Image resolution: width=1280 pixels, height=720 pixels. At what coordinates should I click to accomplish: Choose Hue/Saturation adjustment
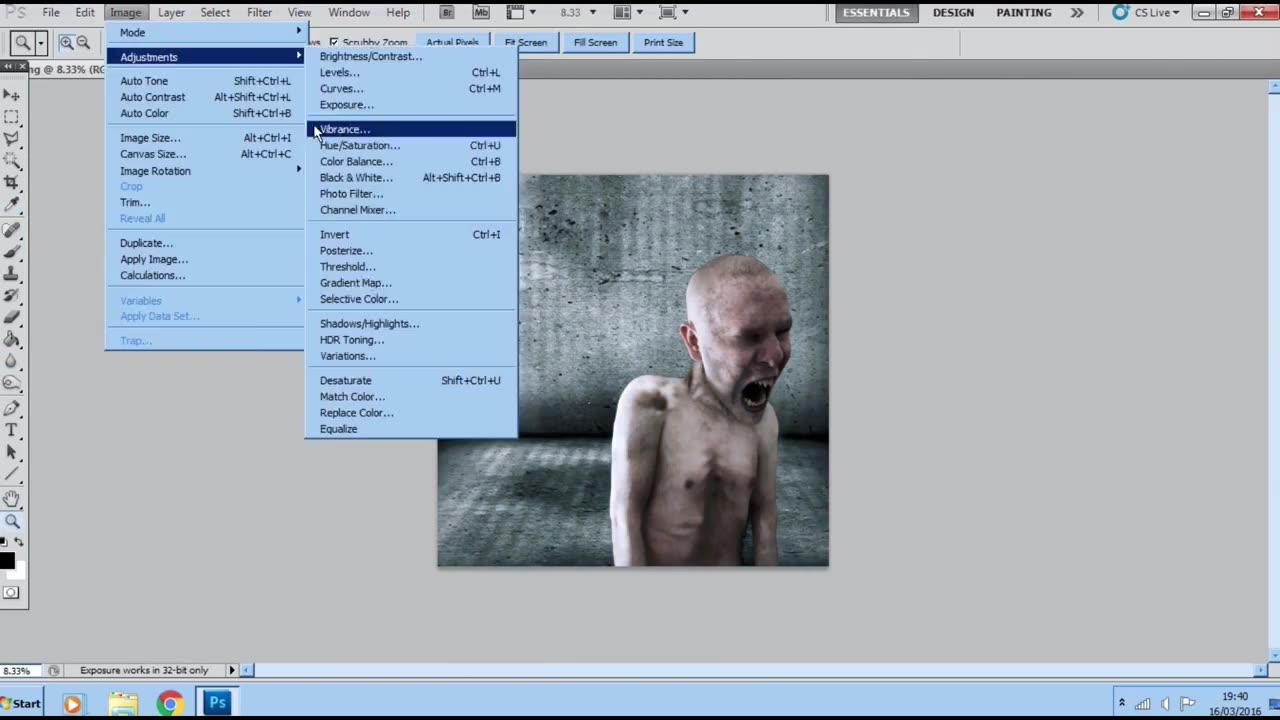coord(411,145)
